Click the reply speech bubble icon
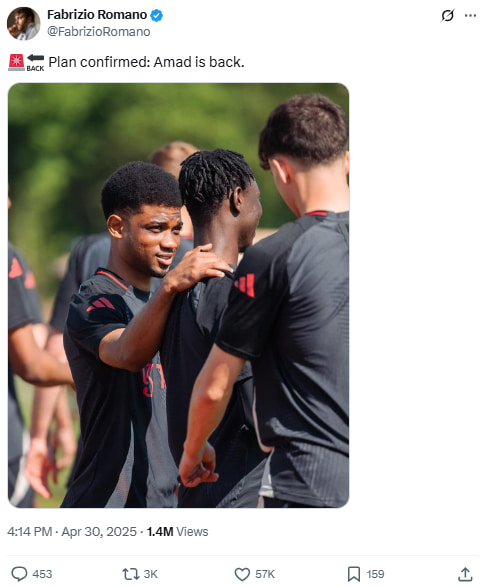 pyautogui.click(x=19, y=574)
